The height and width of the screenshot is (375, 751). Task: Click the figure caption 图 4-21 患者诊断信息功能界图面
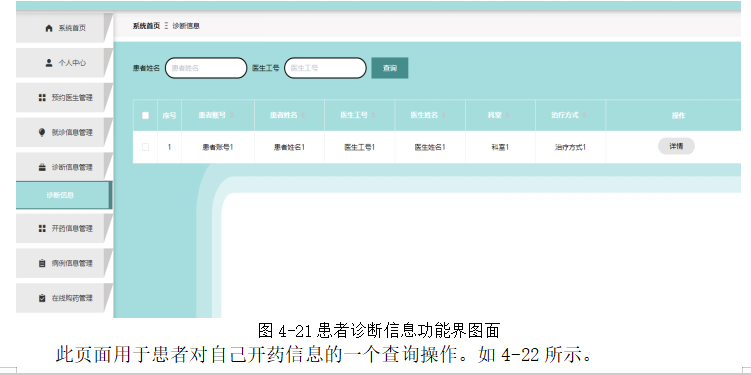379,330
